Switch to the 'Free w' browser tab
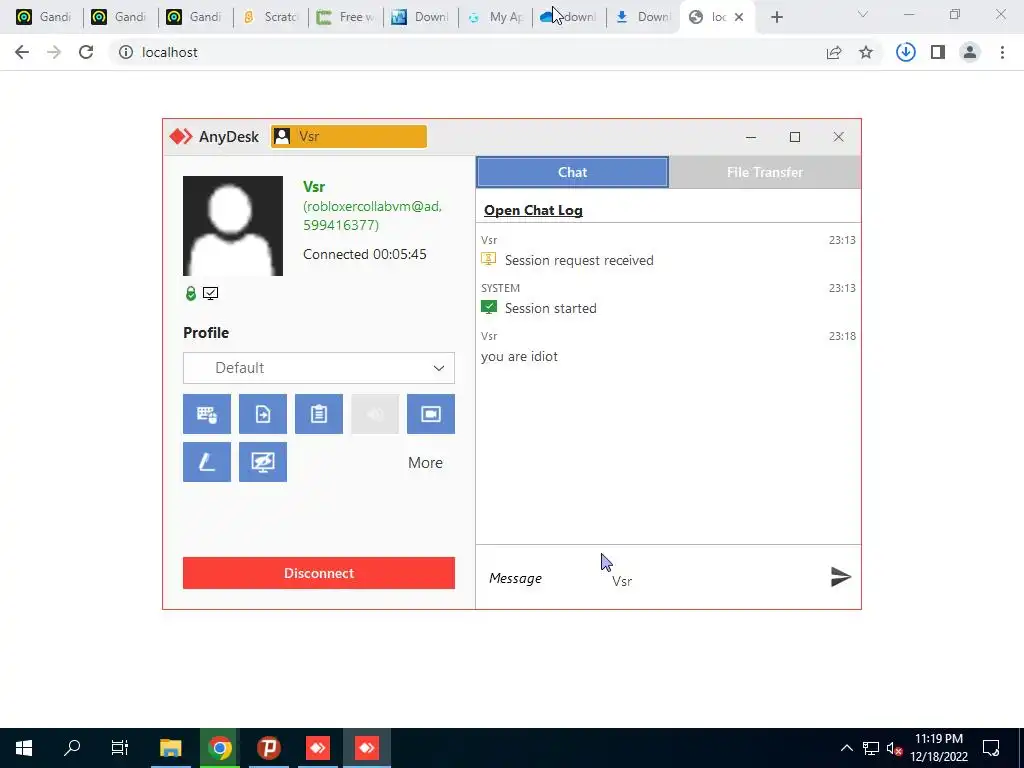The width and height of the screenshot is (1024, 768). (345, 17)
